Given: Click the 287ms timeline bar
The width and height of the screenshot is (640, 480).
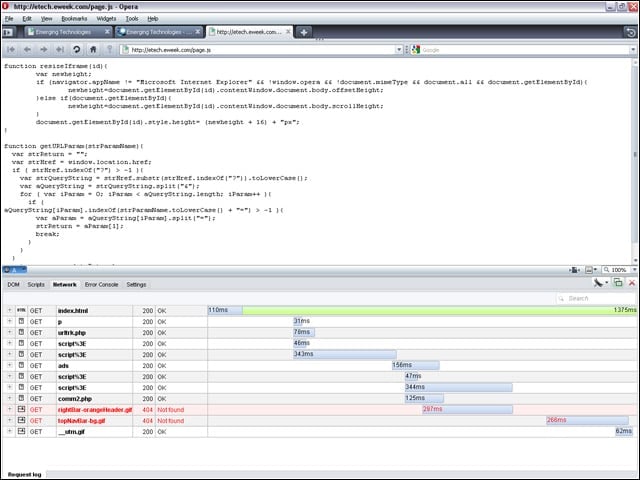Looking at the screenshot, I should (x=467, y=409).
